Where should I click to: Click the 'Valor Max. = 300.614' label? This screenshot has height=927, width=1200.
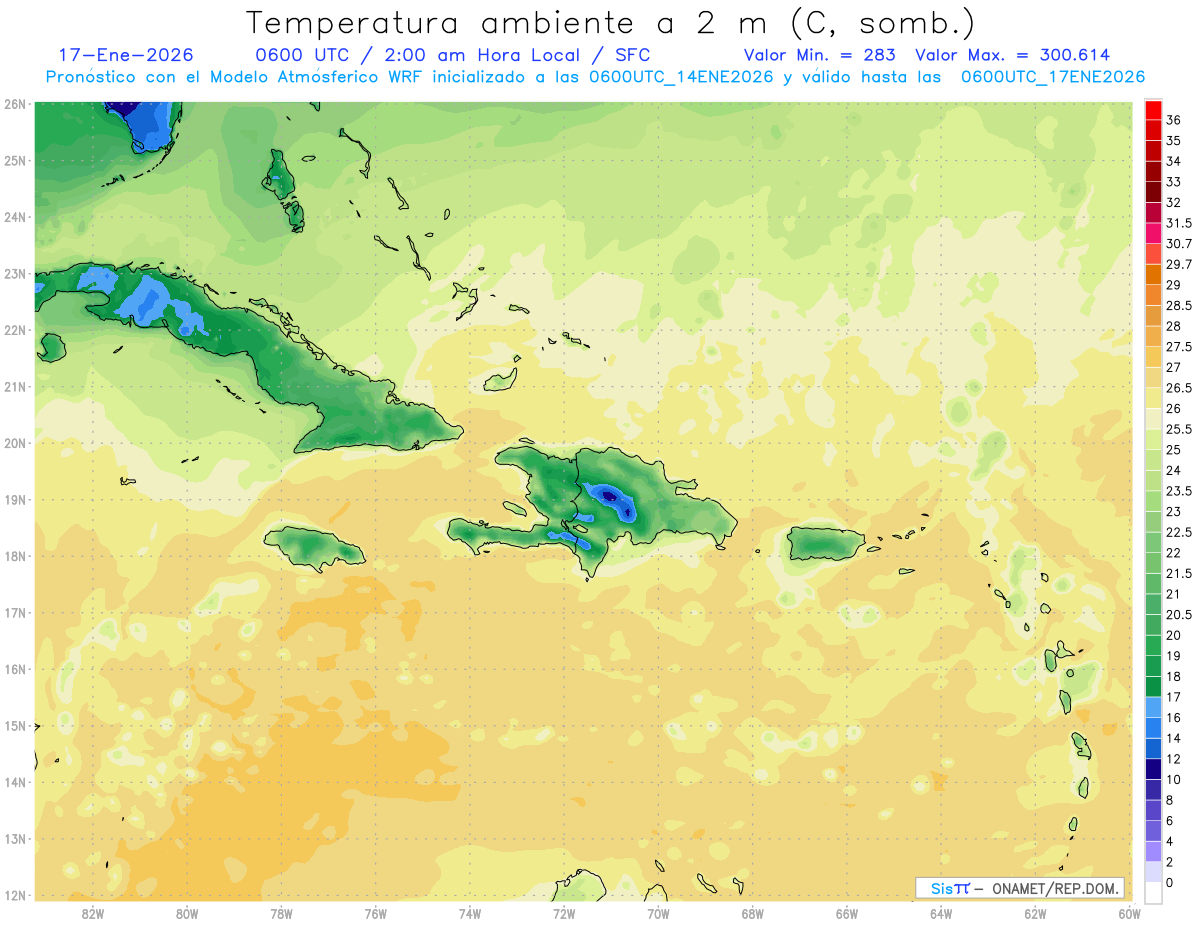1012,55
